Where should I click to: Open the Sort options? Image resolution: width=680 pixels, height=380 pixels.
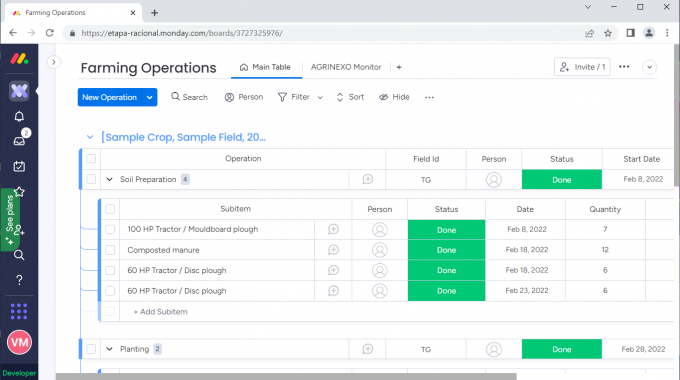[350, 97]
